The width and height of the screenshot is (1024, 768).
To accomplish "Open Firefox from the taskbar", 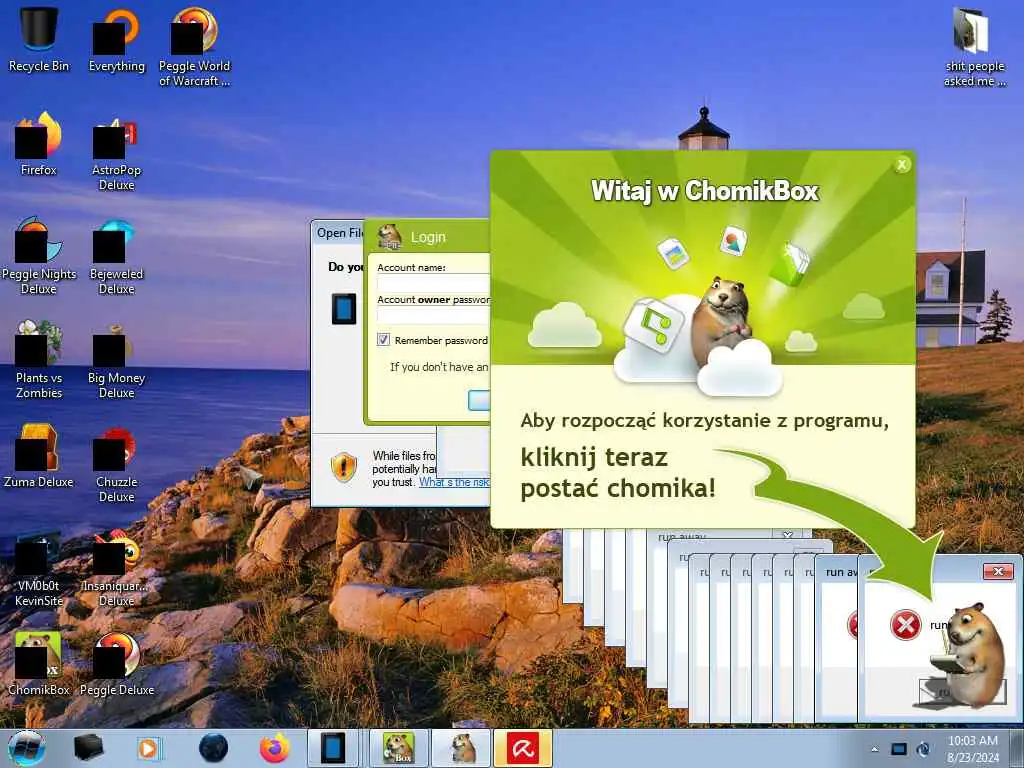I will tap(274, 748).
